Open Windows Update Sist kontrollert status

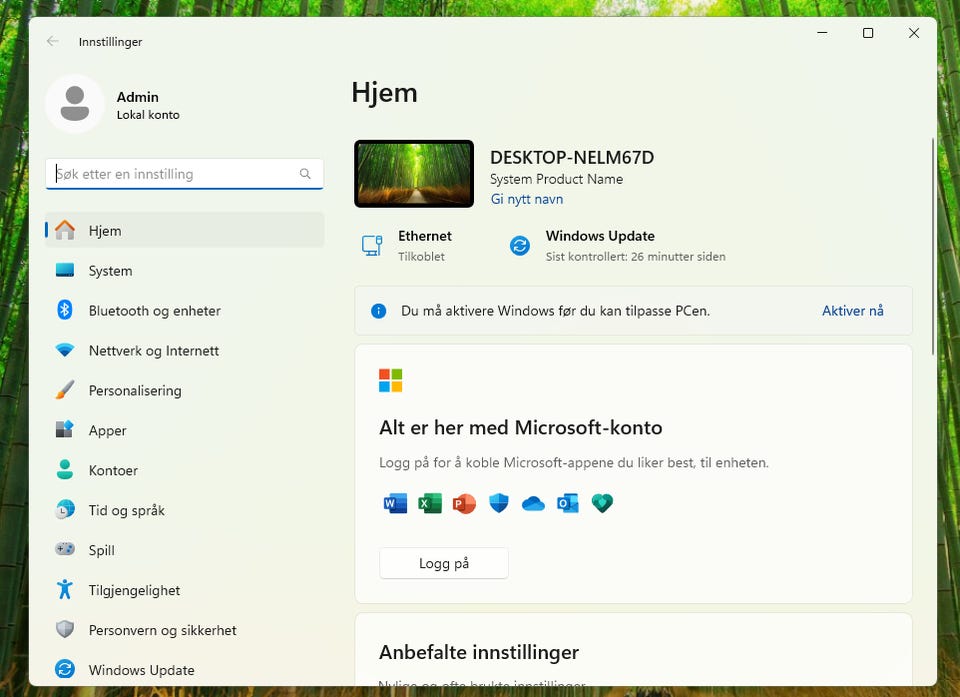[x=617, y=246]
